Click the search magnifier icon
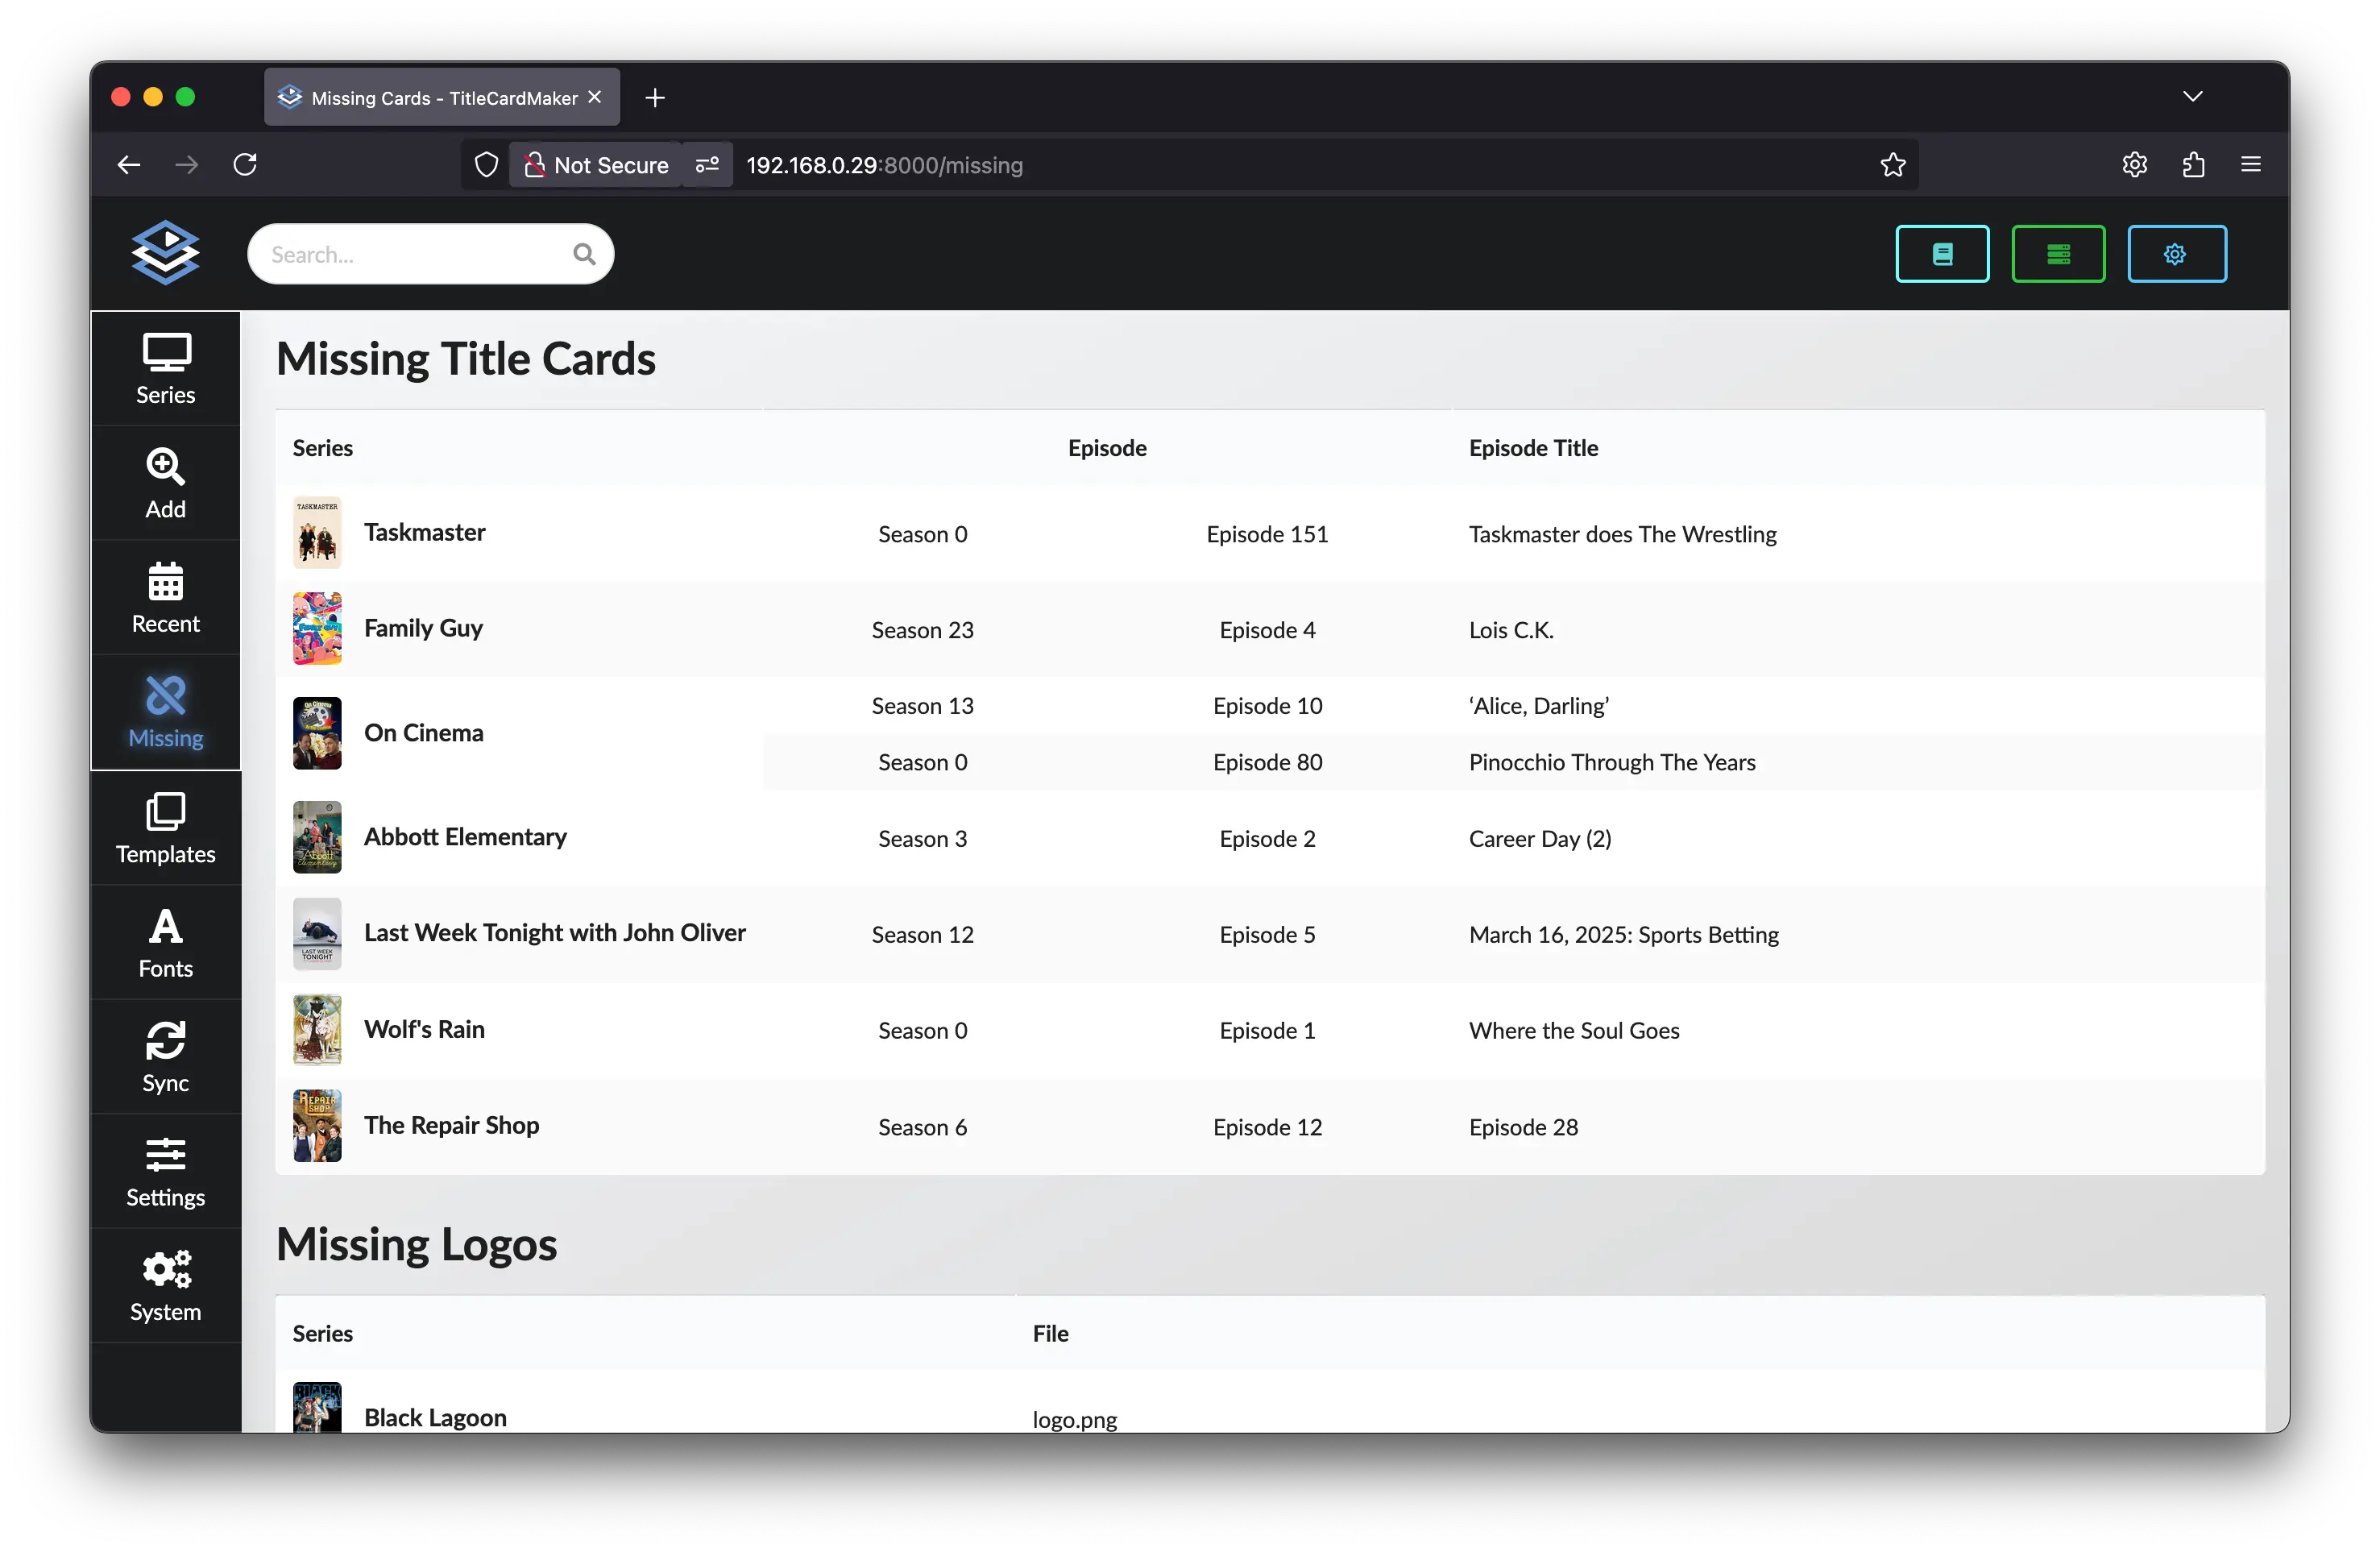2380x1552 pixels. [x=584, y=255]
